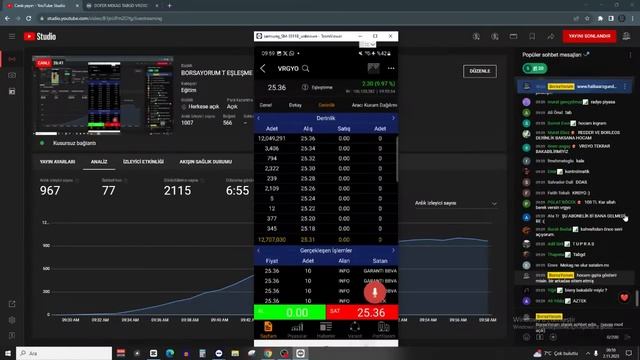The width and height of the screenshot is (640, 360).
Task: Click the search magnifier next to VRGYO
Action: pyautogui.click(x=305, y=69)
